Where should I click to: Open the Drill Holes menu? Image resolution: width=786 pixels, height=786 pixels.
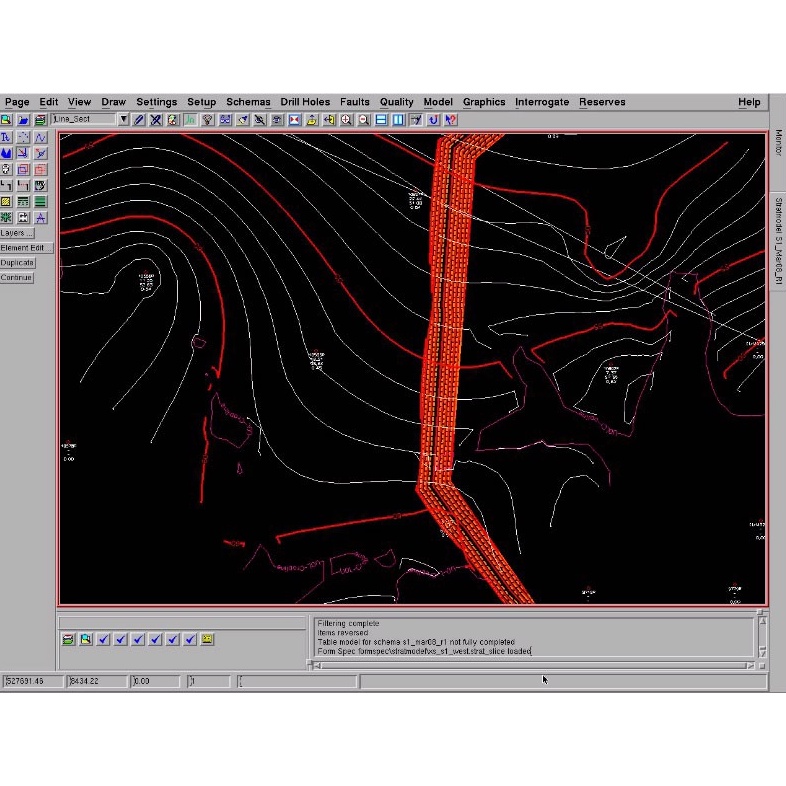[x=305, y=102]
